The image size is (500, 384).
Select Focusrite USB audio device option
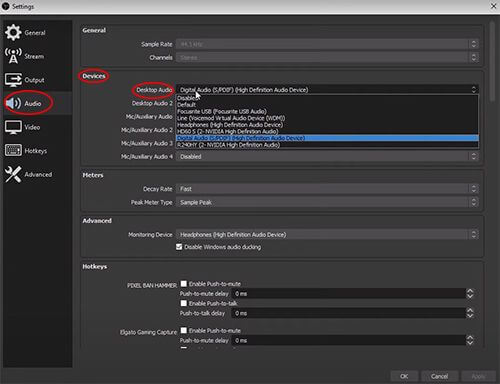pos(327,111)
